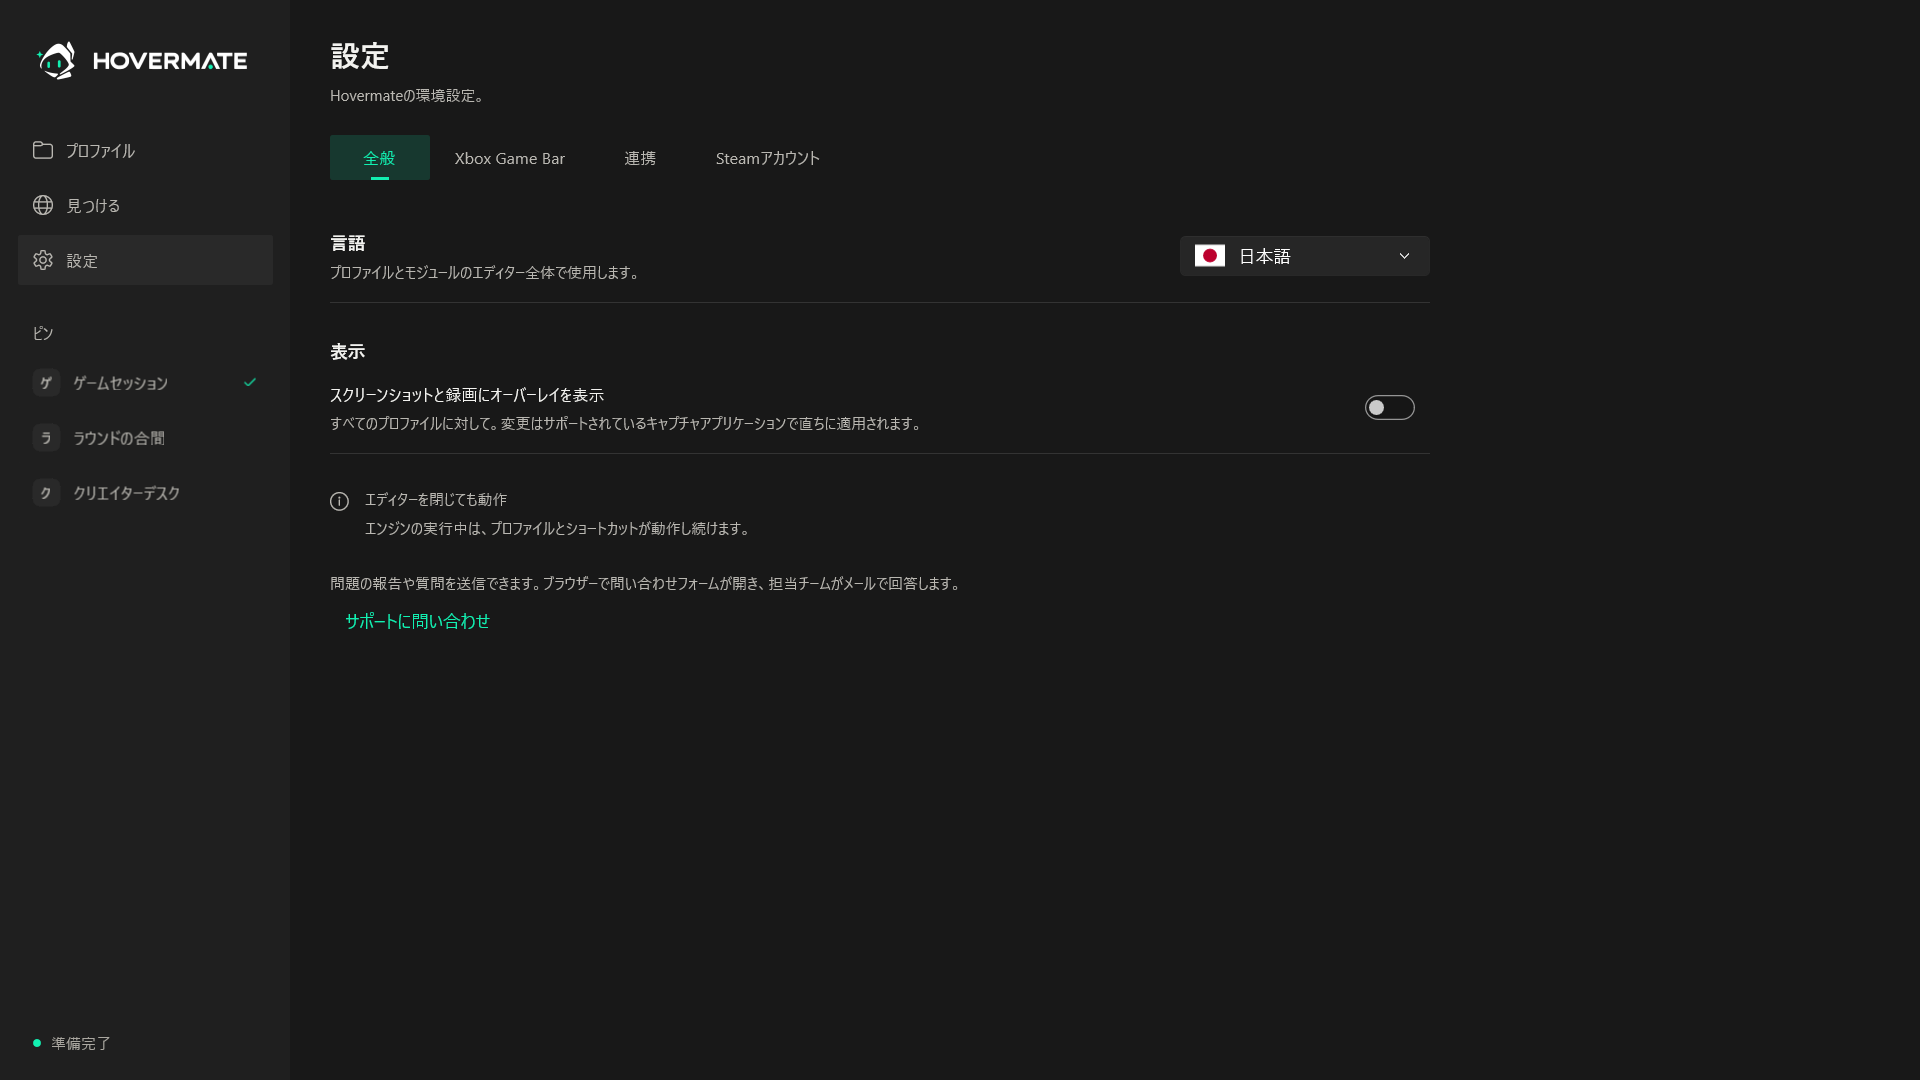Open the ラウンドの合間 pinned profile
This screenshot has width=1920, height=1080.
coord(145,438)
